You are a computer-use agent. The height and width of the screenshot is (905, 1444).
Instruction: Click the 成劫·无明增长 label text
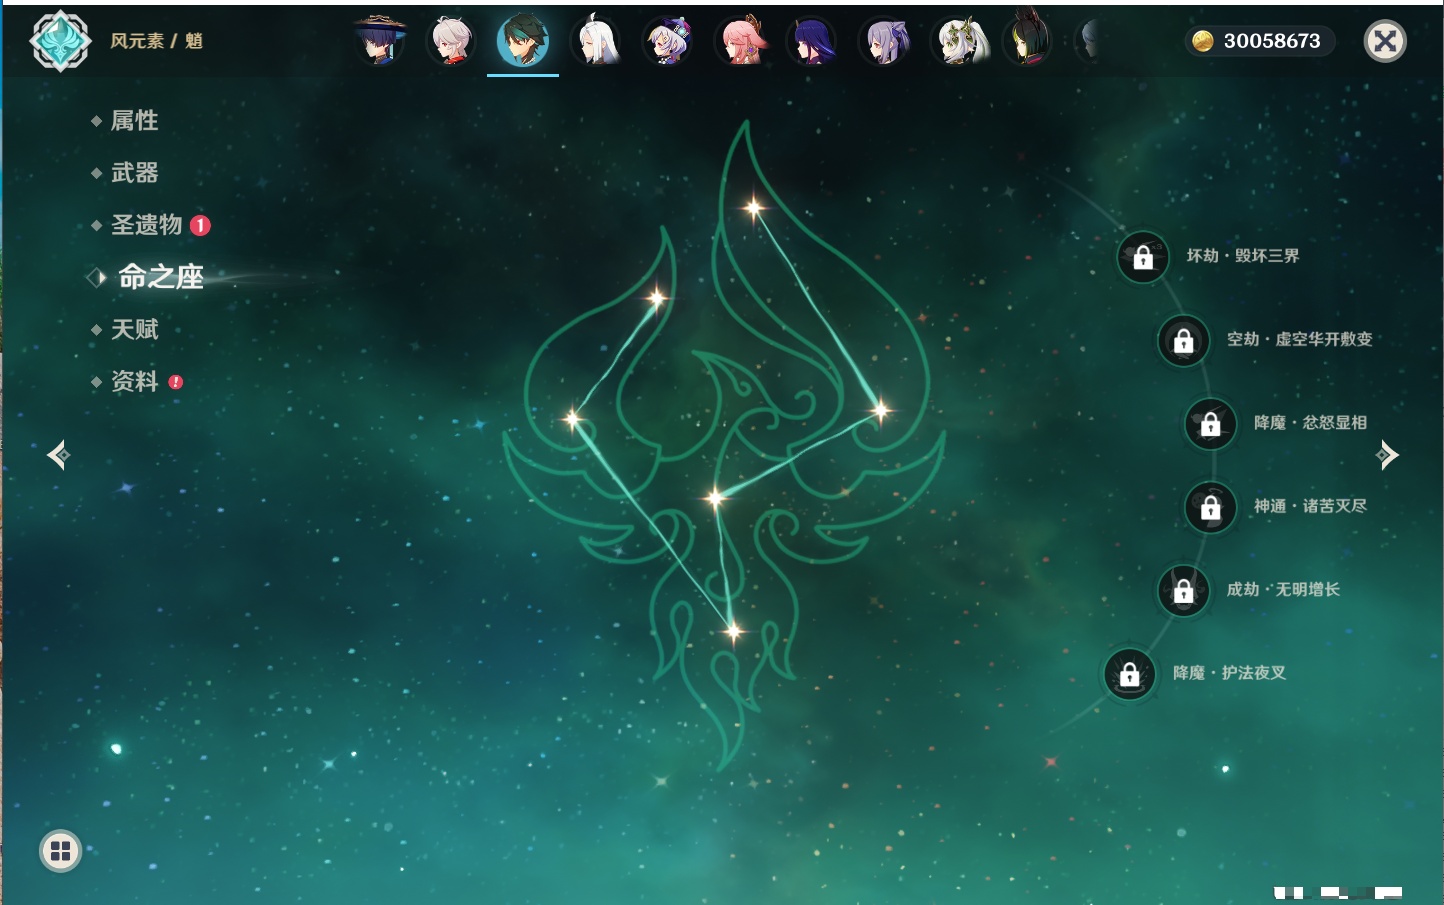coord(1283,589)
